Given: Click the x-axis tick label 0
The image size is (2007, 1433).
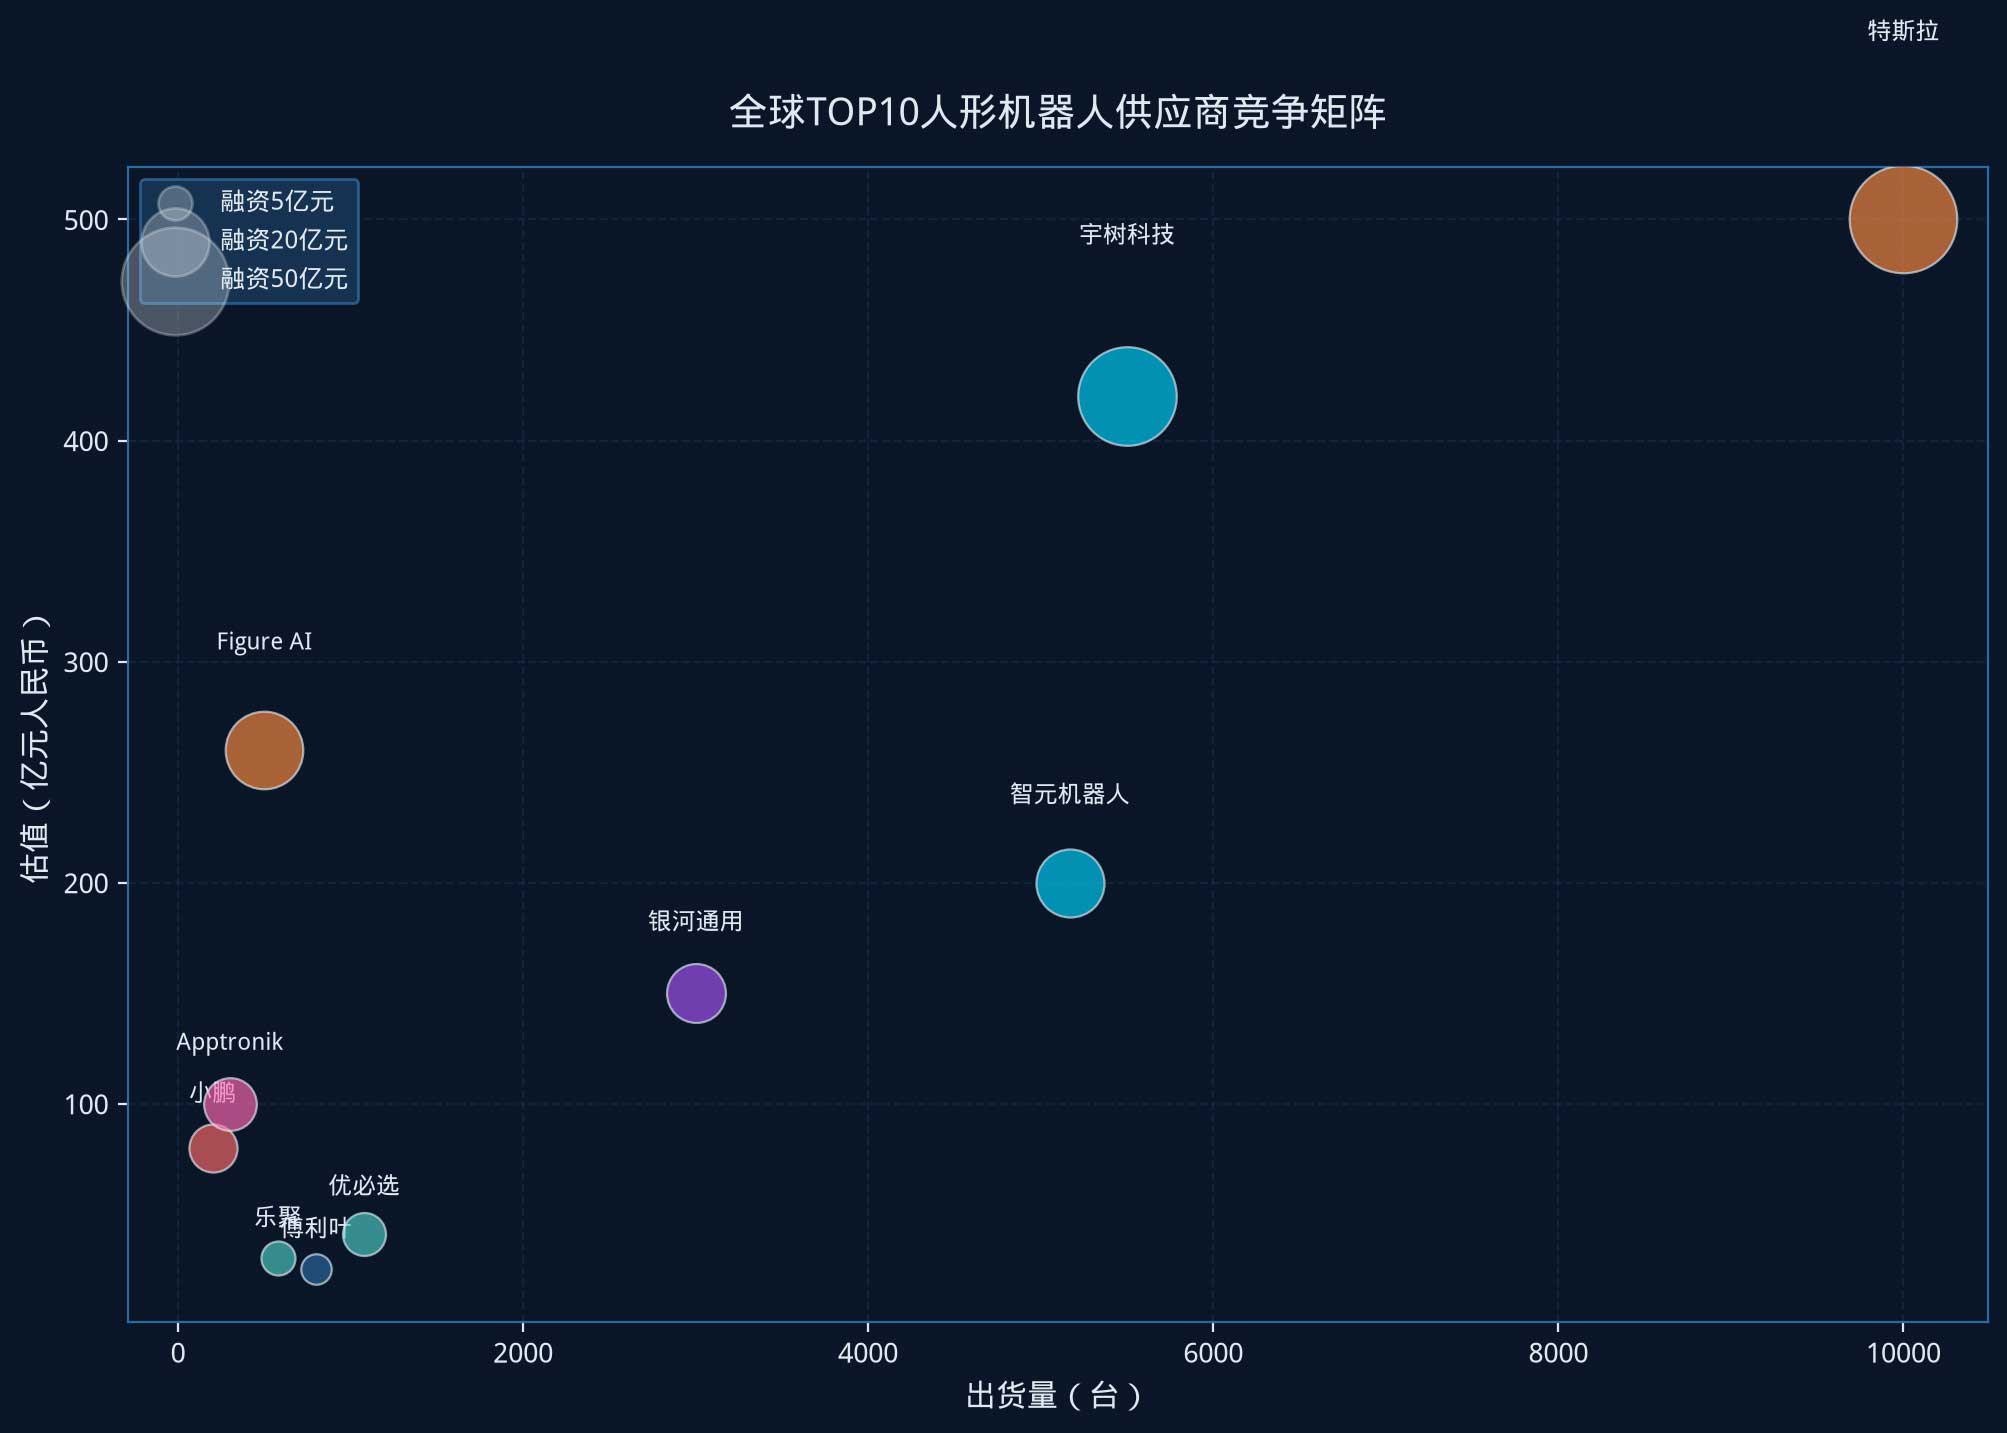Looking at the screenshot, I should tap(178, 1353).
